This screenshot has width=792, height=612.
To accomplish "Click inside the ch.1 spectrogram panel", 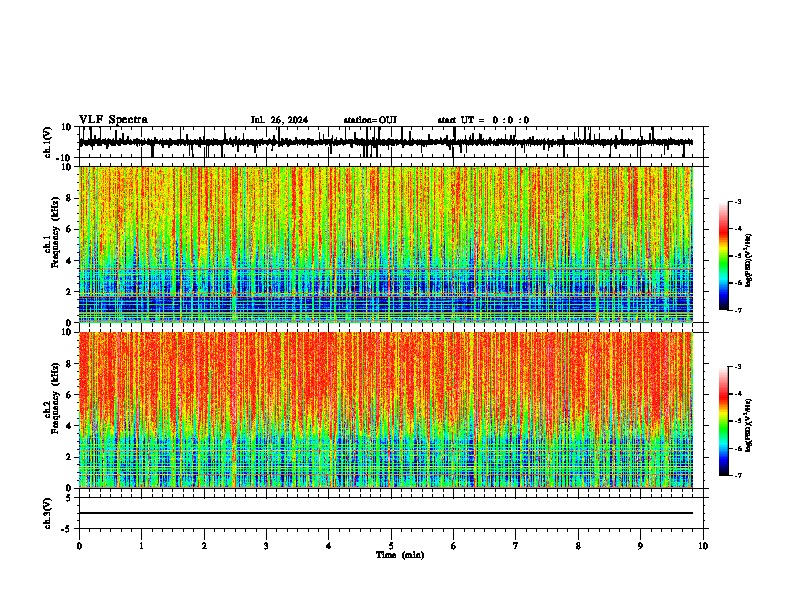I will point(385,244).
